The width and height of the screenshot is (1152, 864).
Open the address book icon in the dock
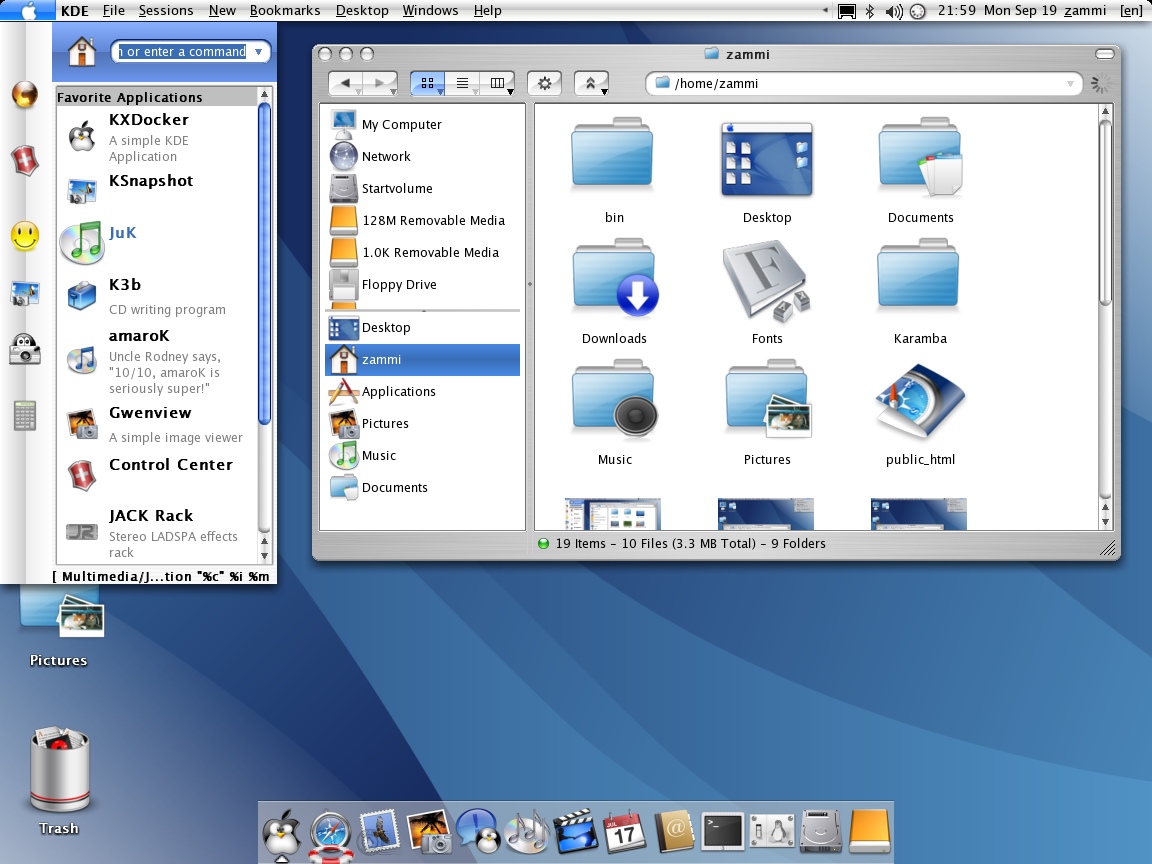(x=674, y=831)
